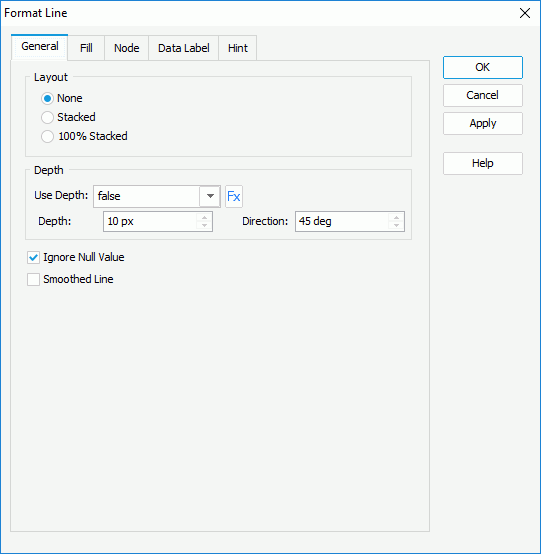The width and height of the screenshot is (541, 554).
Task: Switch to the General tab
Action: point(40,47)
